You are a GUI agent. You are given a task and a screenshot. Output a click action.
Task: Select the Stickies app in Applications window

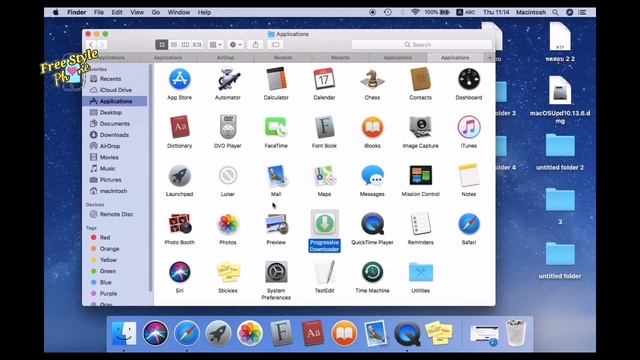pos(228,272)
